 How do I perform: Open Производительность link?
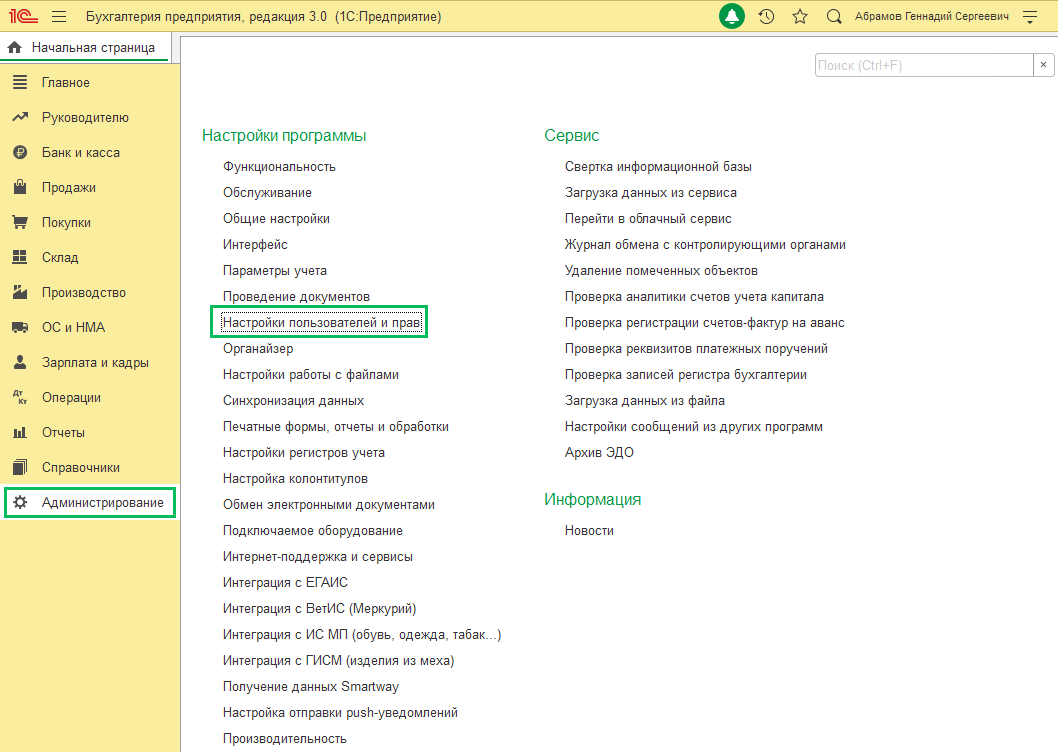[x=285, y=738]
